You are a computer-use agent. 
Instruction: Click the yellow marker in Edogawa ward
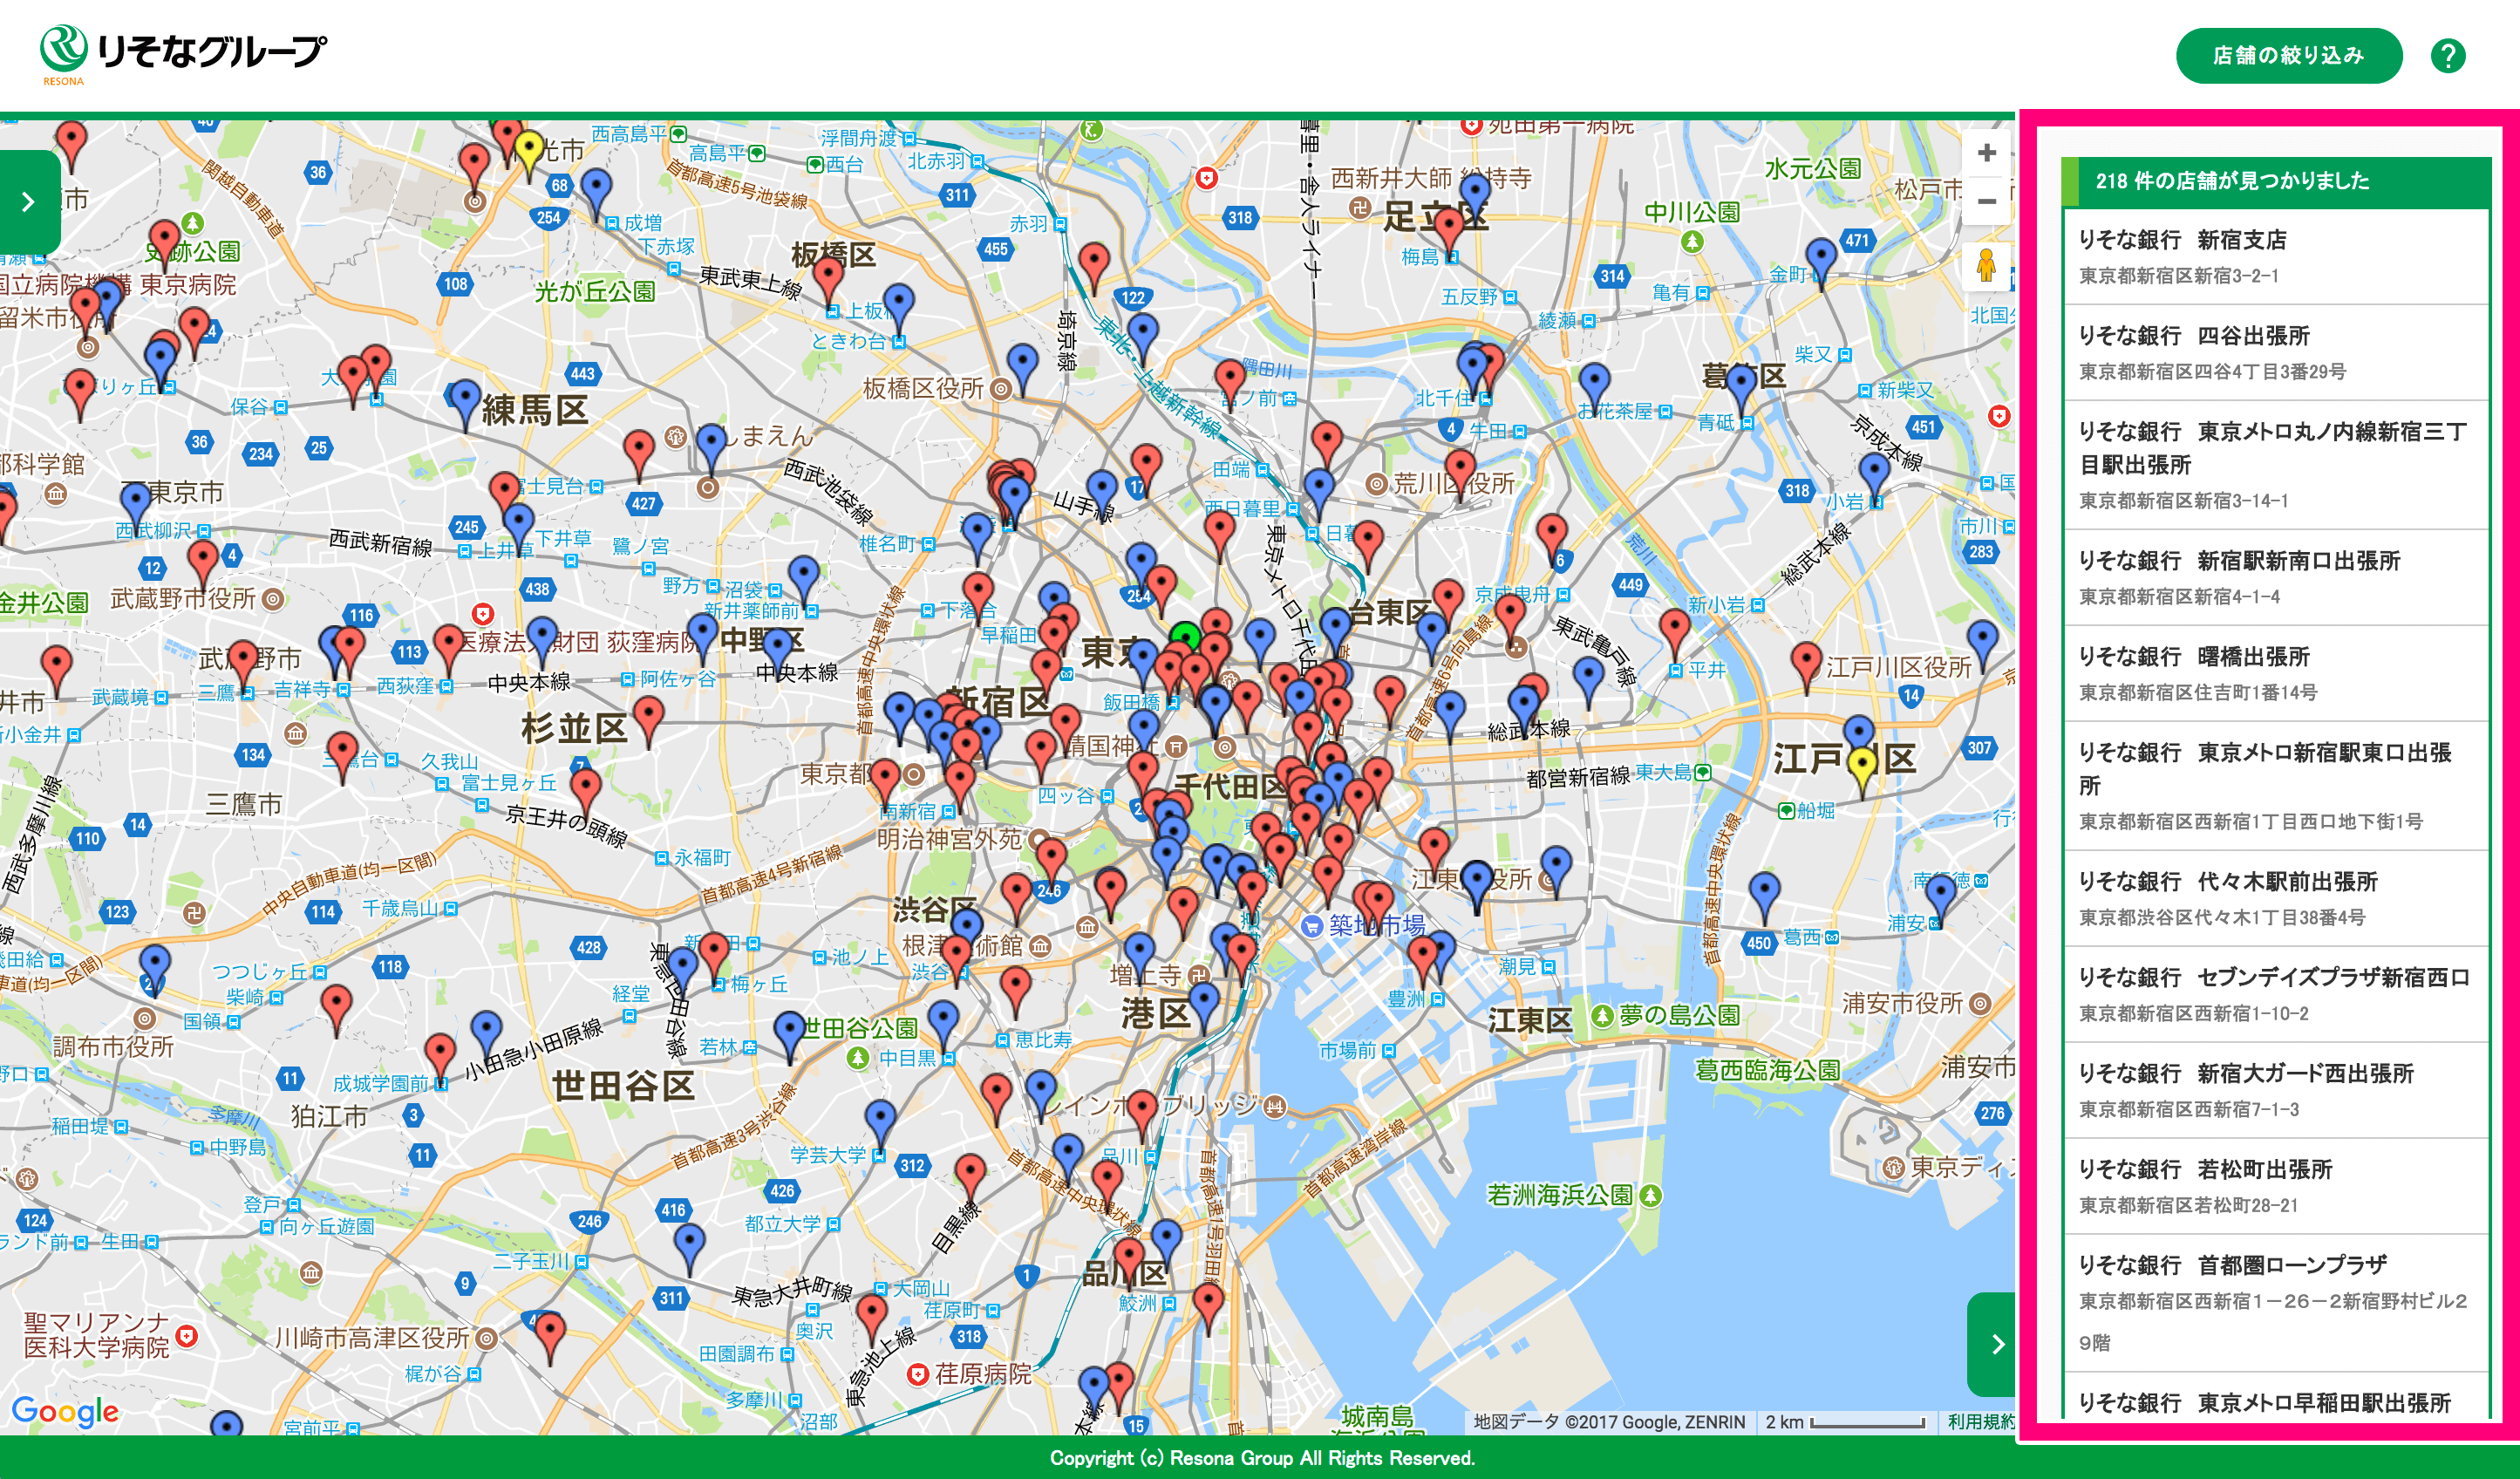pos(1861,772)
